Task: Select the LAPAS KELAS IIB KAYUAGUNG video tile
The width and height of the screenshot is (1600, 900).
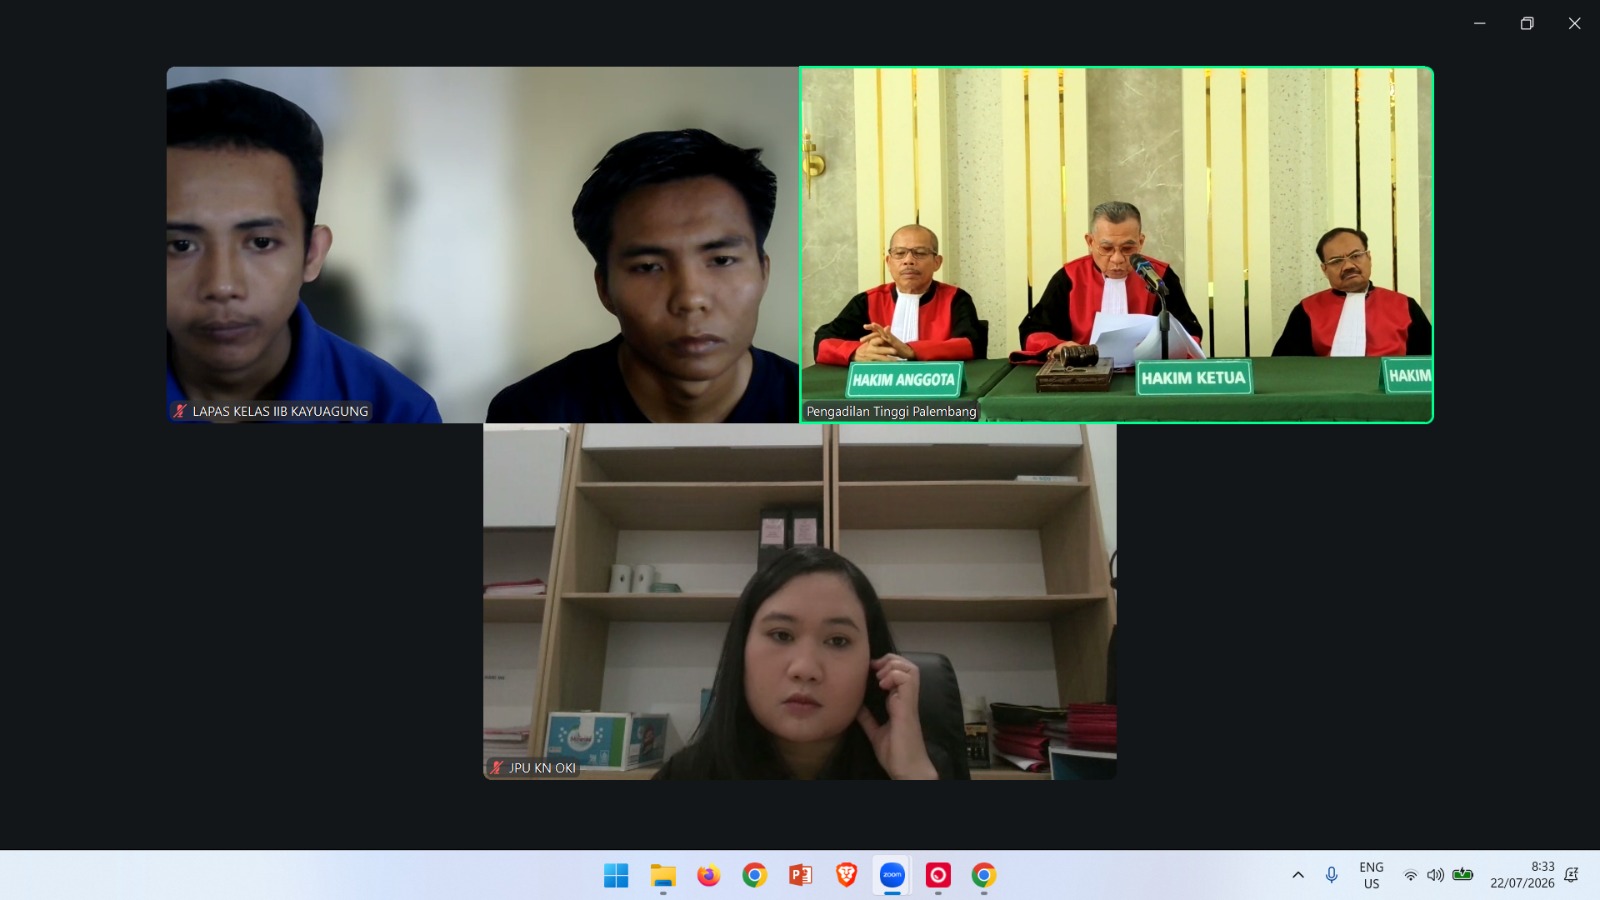Action: point(483,245)
